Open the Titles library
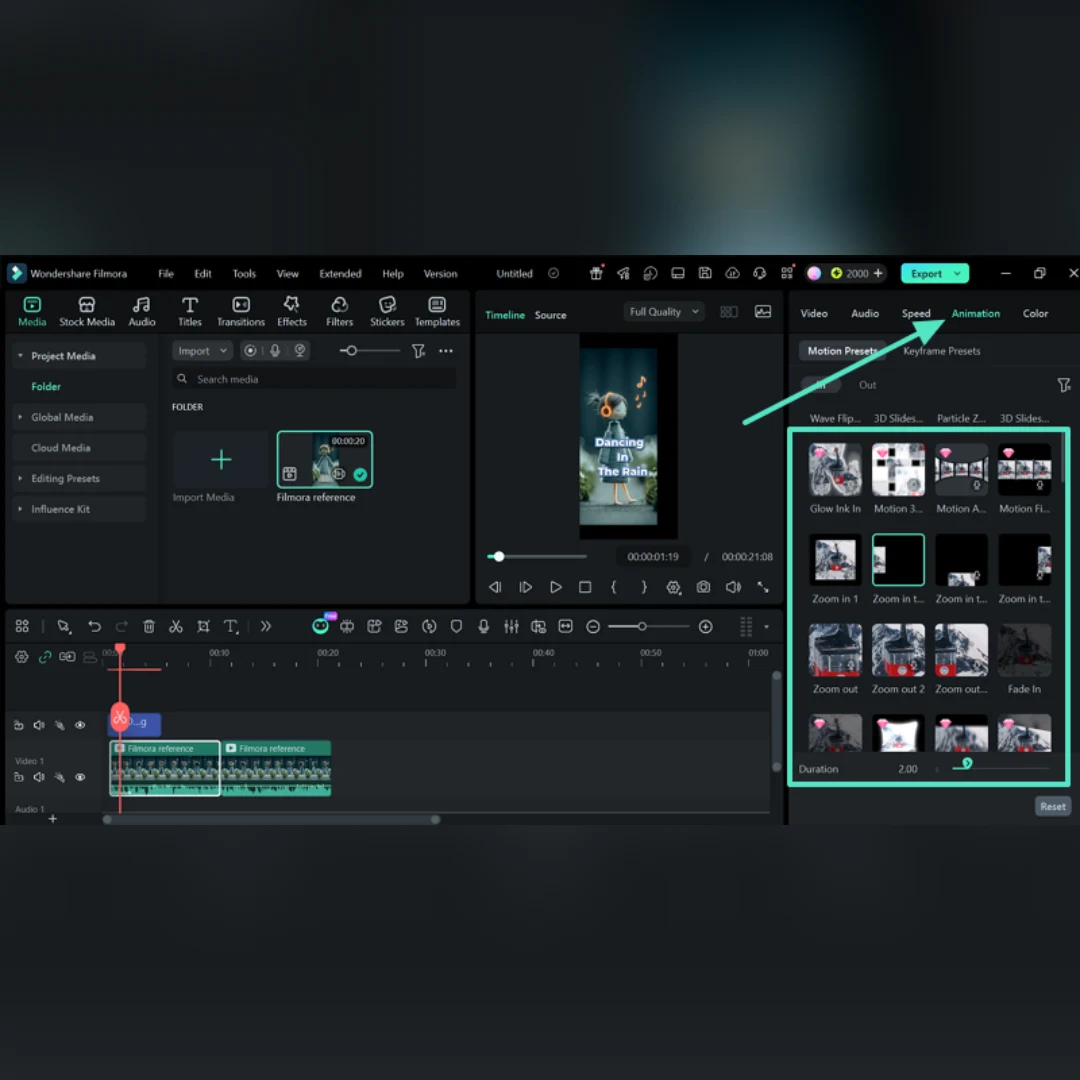This screenshot has width=1080, height=1080. tap(189, 311)
